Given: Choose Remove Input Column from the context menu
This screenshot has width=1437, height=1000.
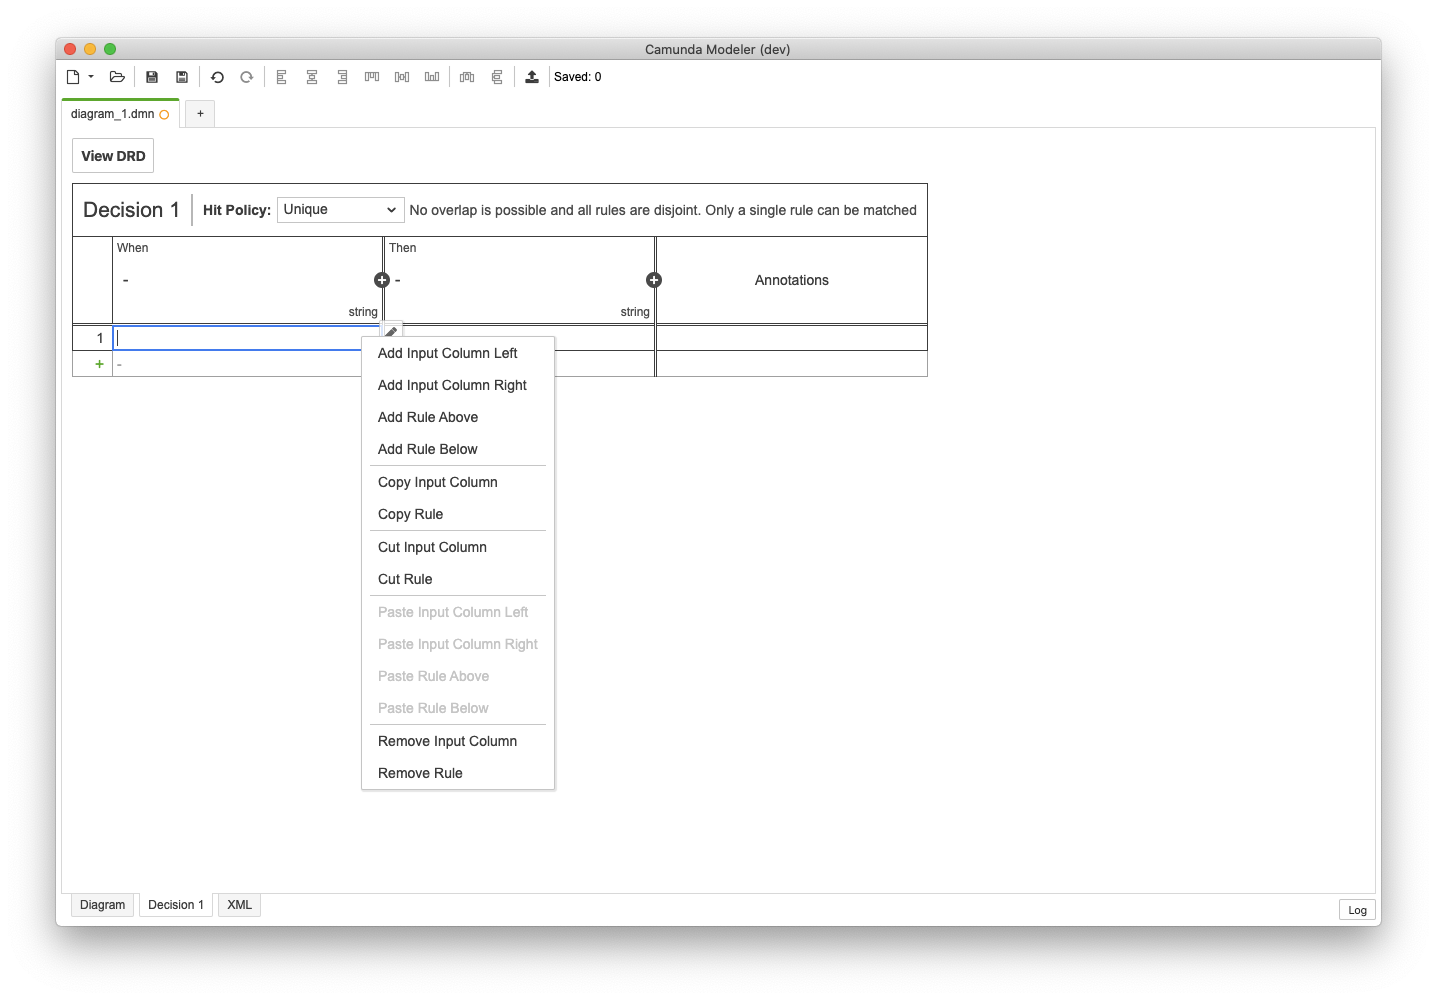Looking at the screenshot, I should (447, 741).
